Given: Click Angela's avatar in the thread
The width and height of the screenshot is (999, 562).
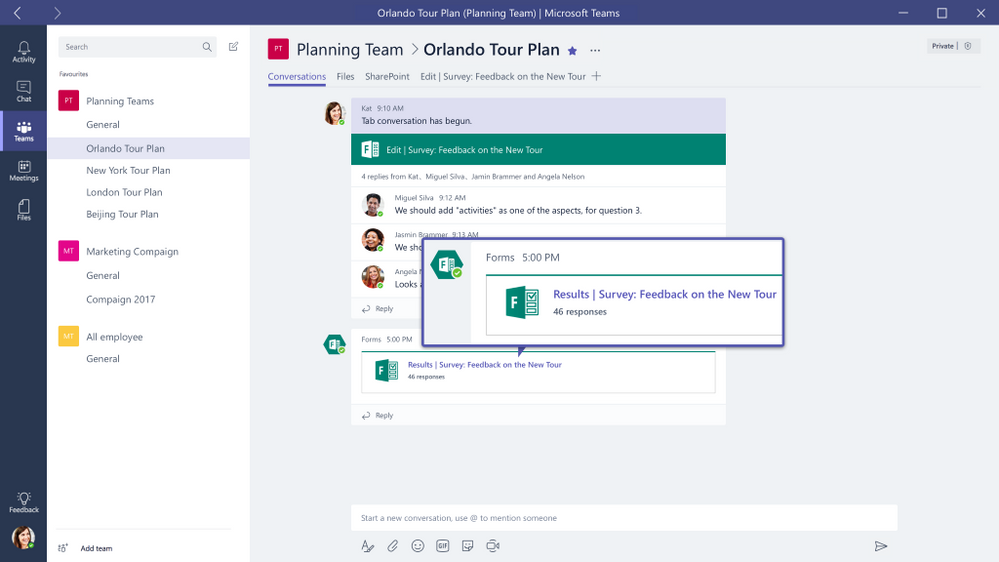Looking at the screenshot, I should coord(373,277).
